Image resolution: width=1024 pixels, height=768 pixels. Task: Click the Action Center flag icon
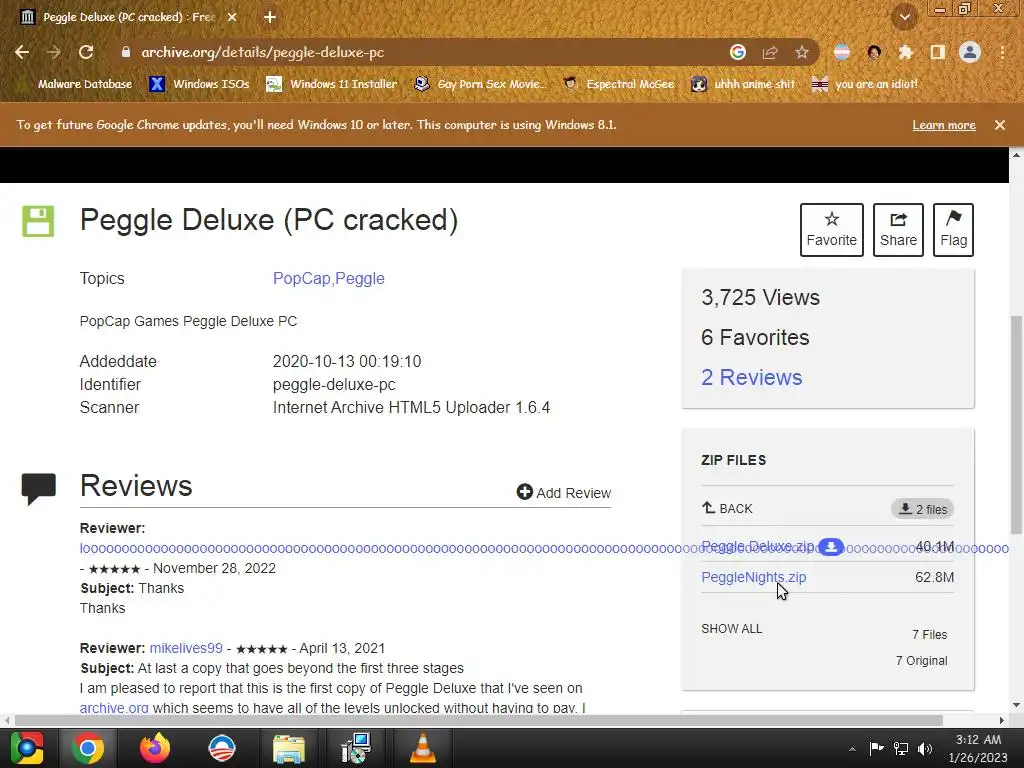[876, 748]
